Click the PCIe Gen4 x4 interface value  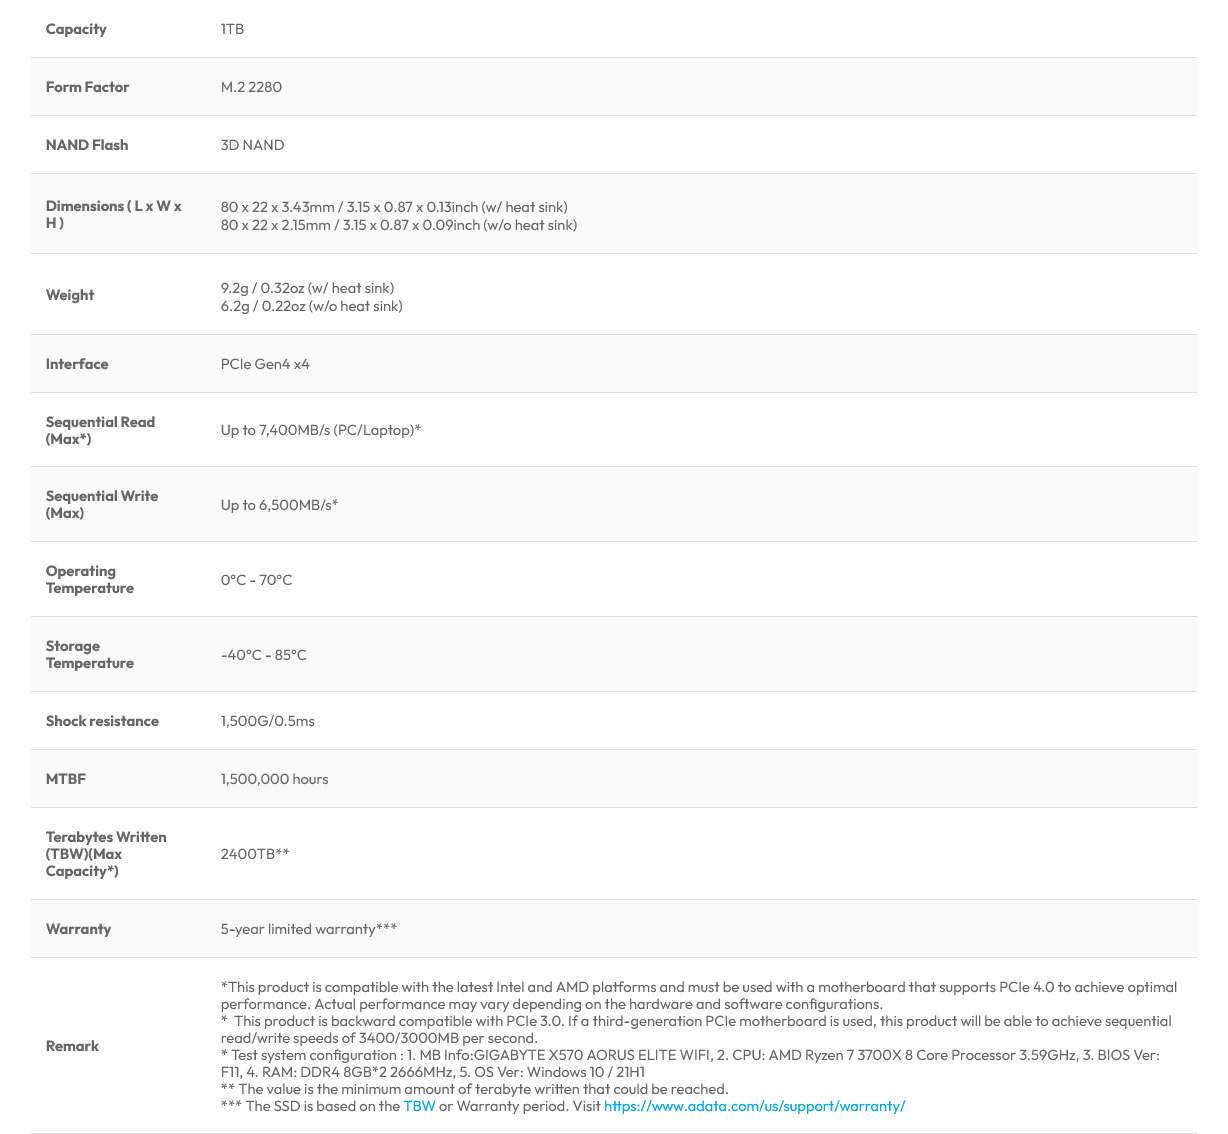click(265, 364)
